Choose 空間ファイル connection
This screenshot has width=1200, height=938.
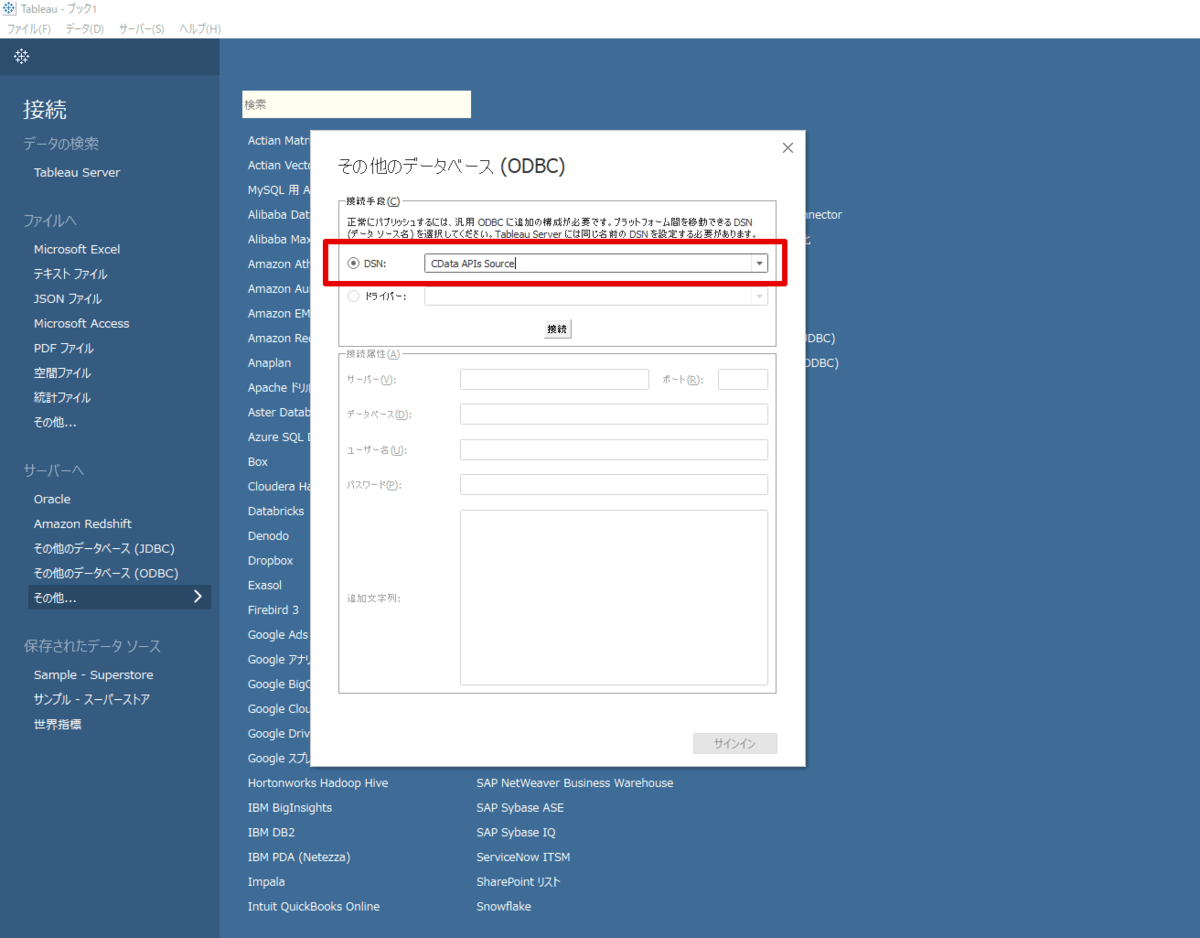62,373
